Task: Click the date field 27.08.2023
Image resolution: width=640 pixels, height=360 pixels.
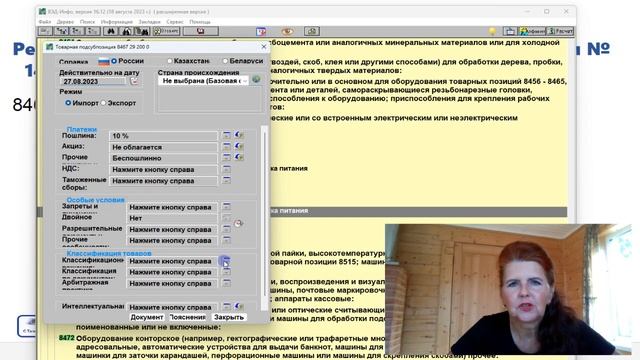Action: (x=93, y=81)
